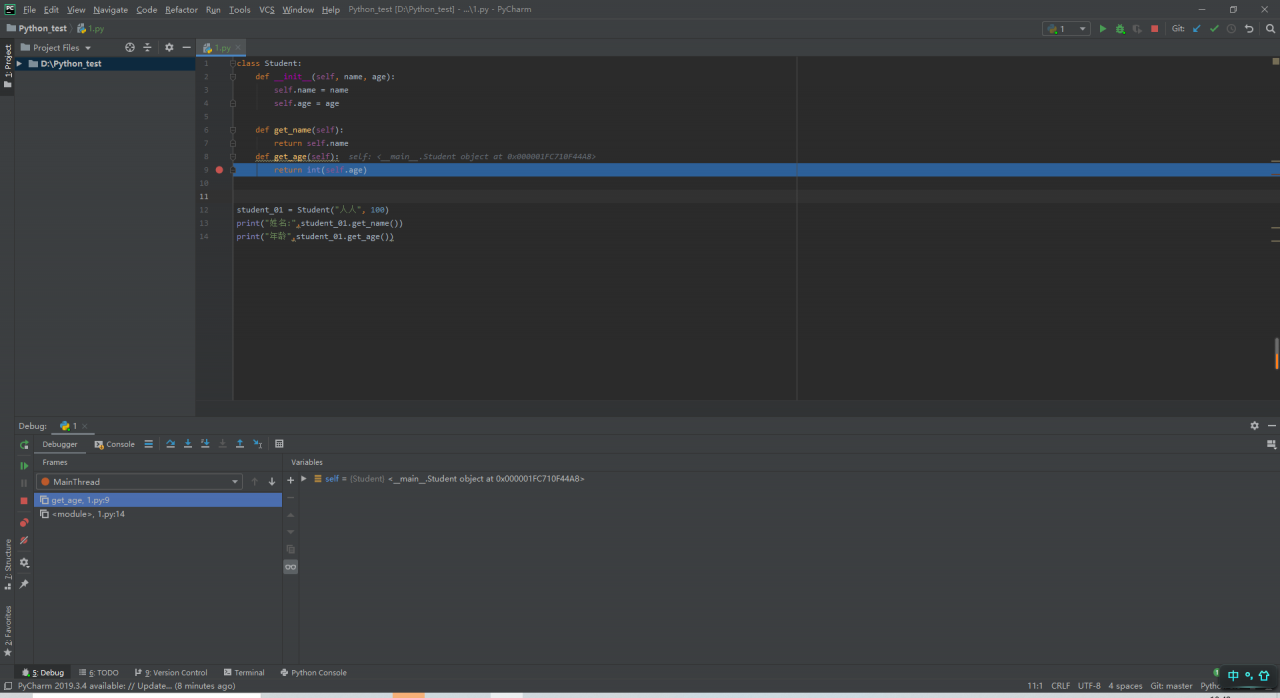The width and height of the screenshot is (1280, 698).
Task: Resume program in debug sidebar
Action: pos(24,466)
